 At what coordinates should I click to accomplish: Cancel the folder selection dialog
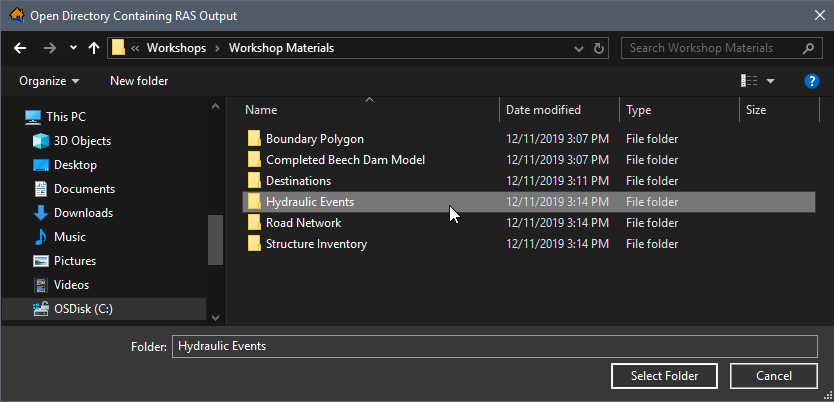[x=774, y=376]
